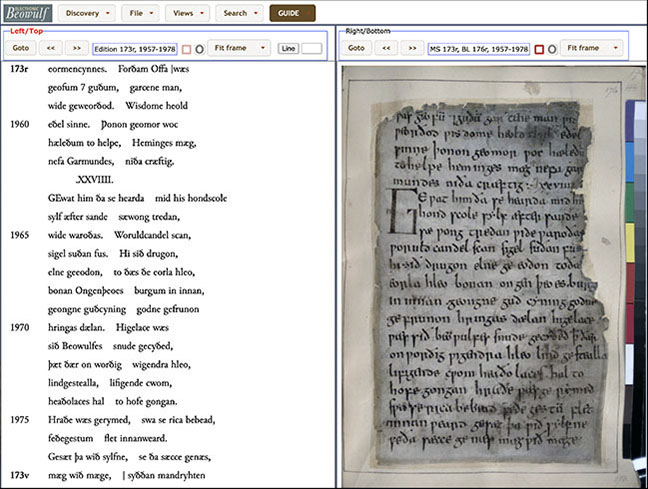This screenshot has height=489, width=648.
Task: Click the phrase 'syððan mandryhten'
Action: (166, 475)
